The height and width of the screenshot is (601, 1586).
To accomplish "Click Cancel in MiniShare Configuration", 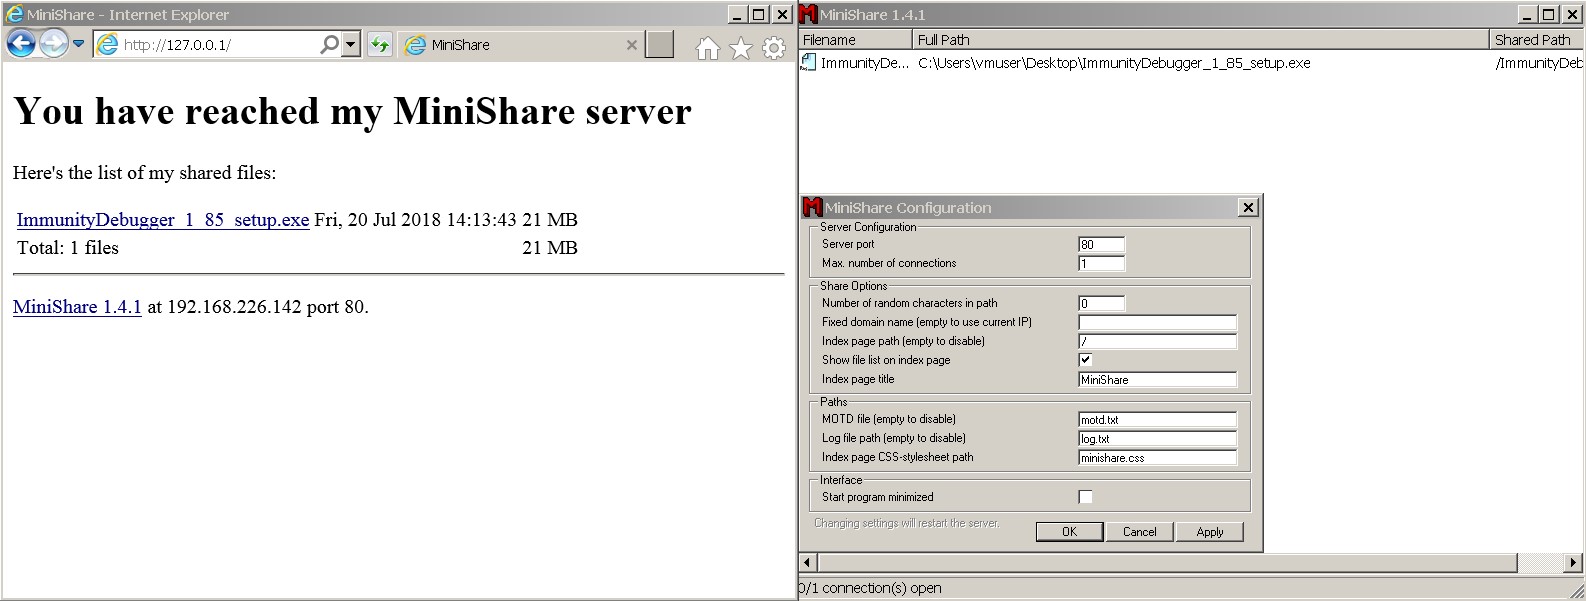I will tap(1139, 532).
